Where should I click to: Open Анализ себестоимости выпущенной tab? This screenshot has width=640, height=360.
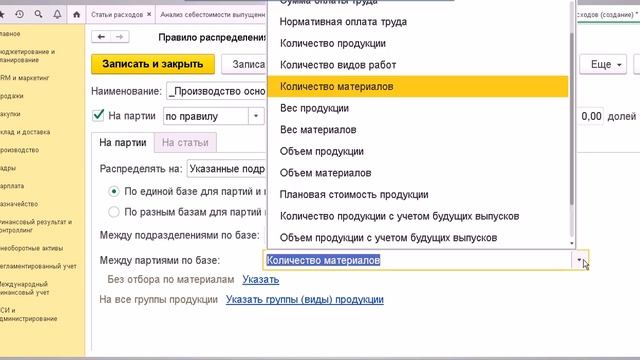212,14
